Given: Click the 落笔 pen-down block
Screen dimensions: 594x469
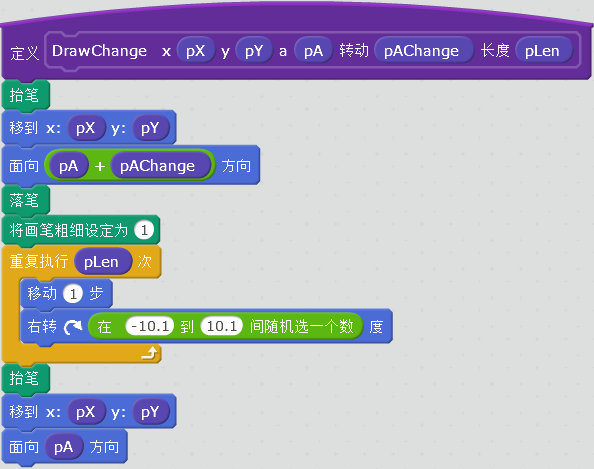Looking at the screenshot, I should tap(26, 200).
